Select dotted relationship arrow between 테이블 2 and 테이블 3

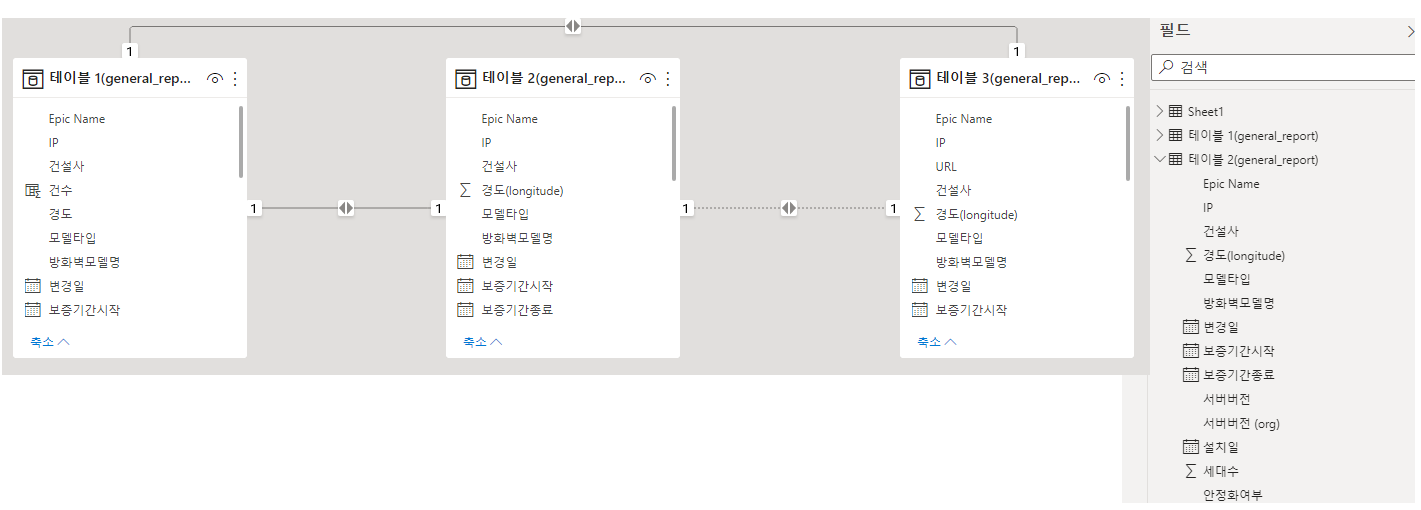(x=789, y=208)
